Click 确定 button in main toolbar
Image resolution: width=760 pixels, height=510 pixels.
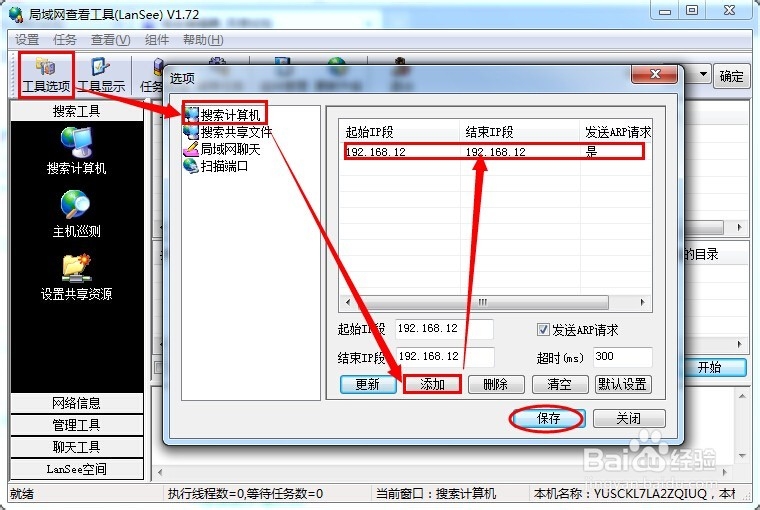(x=731, y=76)
